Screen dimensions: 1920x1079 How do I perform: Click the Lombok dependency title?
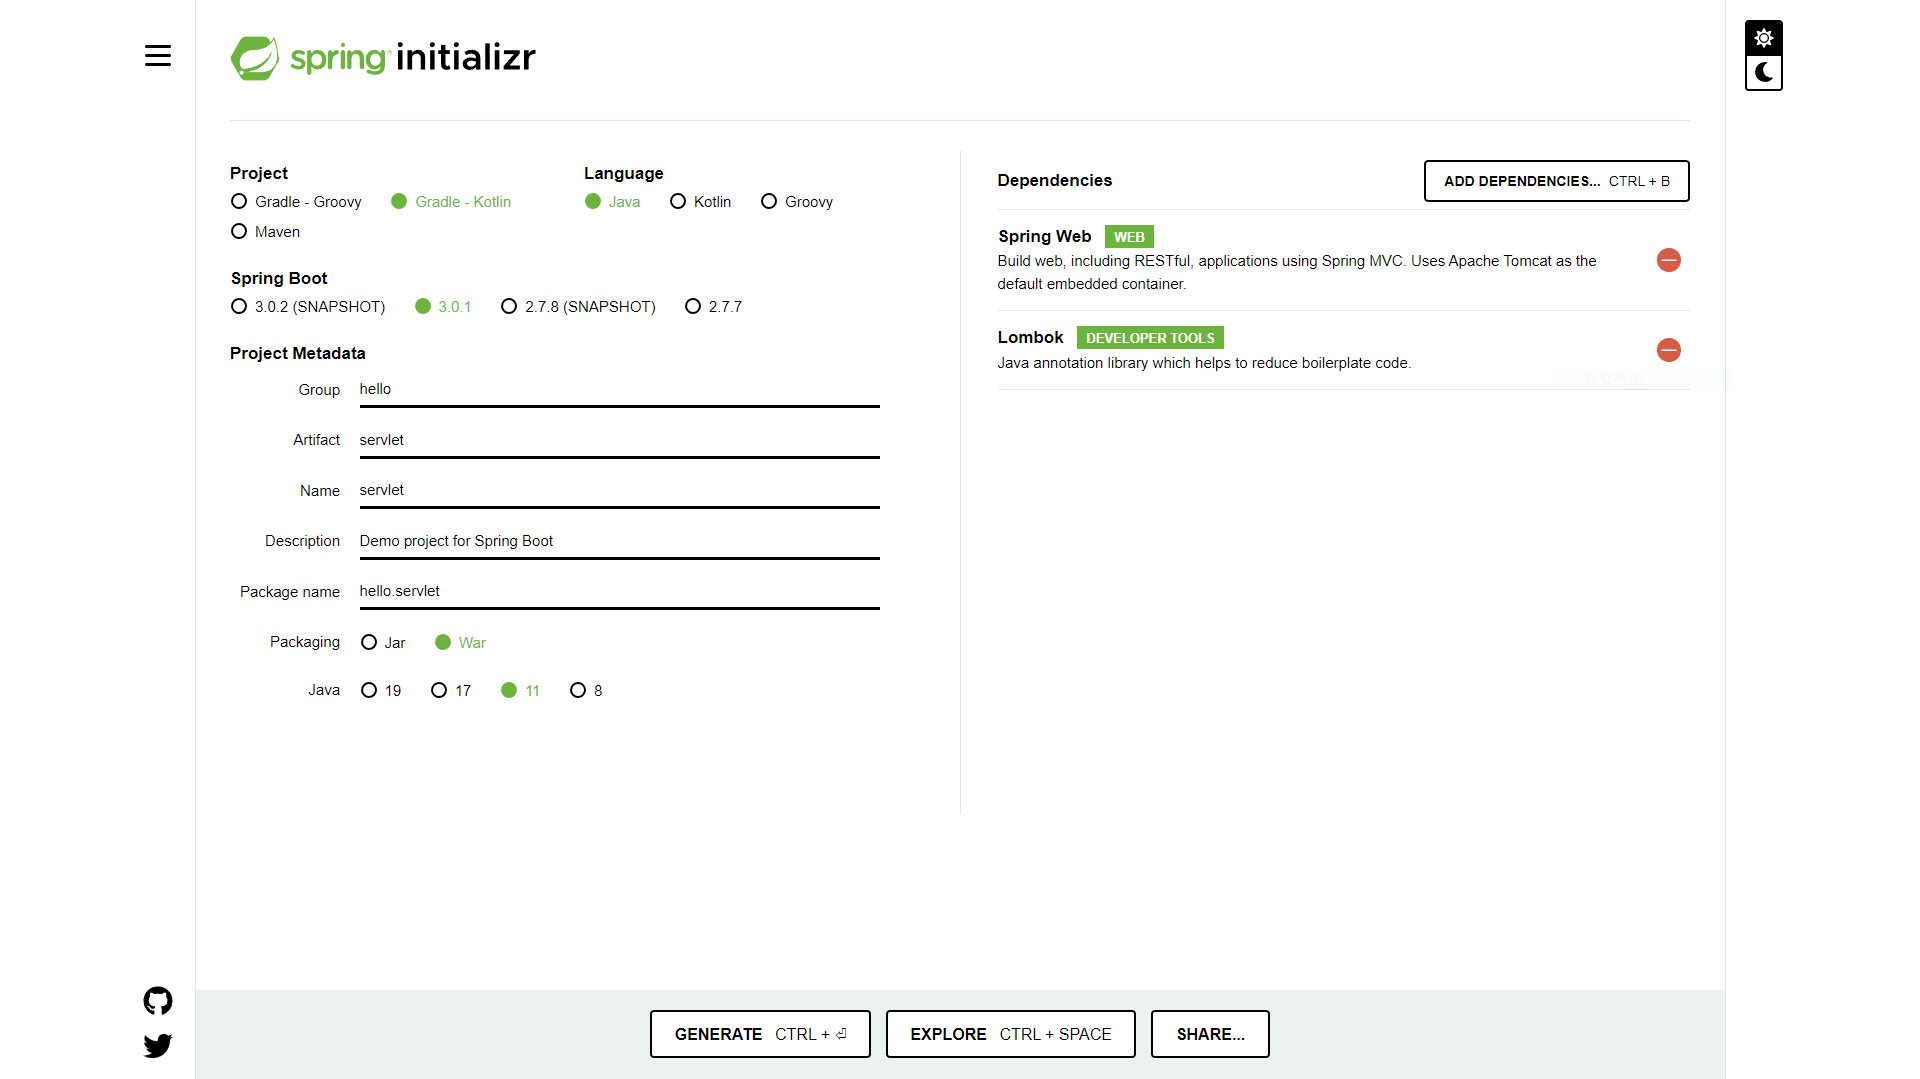click(x=1030, y=338)
